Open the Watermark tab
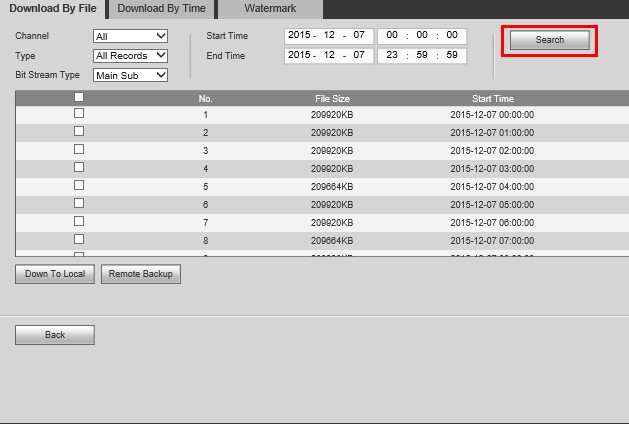Screen dimensions: 629x424 click(x=270, y=8)
